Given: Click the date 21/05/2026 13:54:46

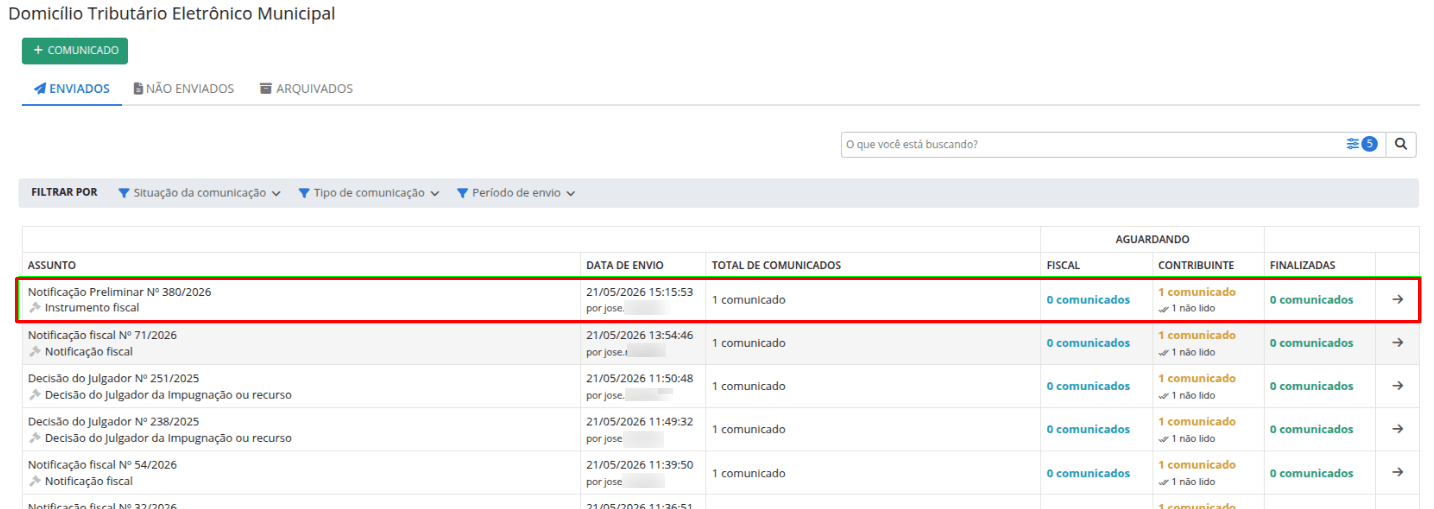Looking at the screenshot, I should pos(639,335).
